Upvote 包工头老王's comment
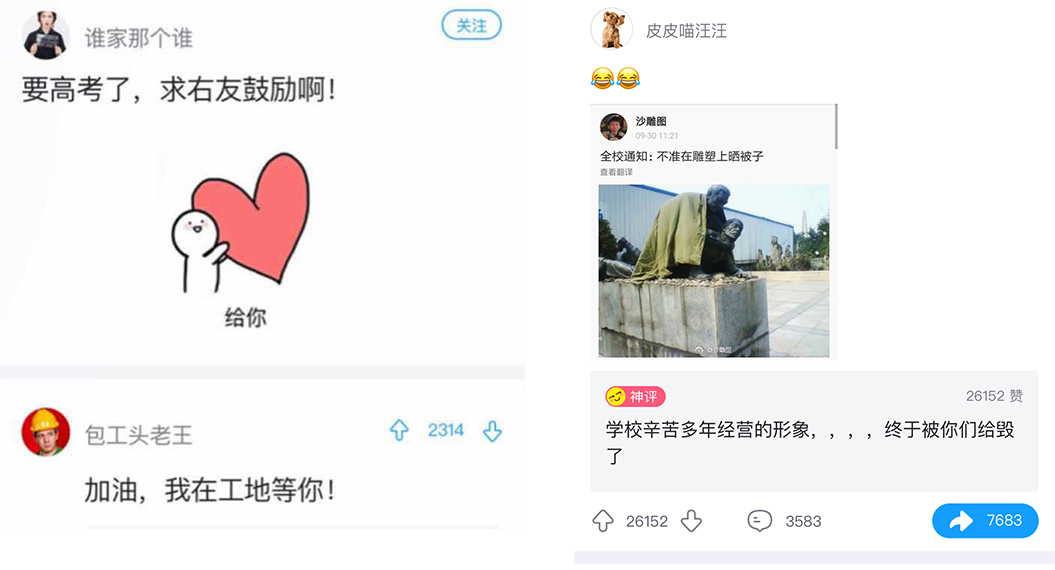1055x570 pixels. (399, 431)
